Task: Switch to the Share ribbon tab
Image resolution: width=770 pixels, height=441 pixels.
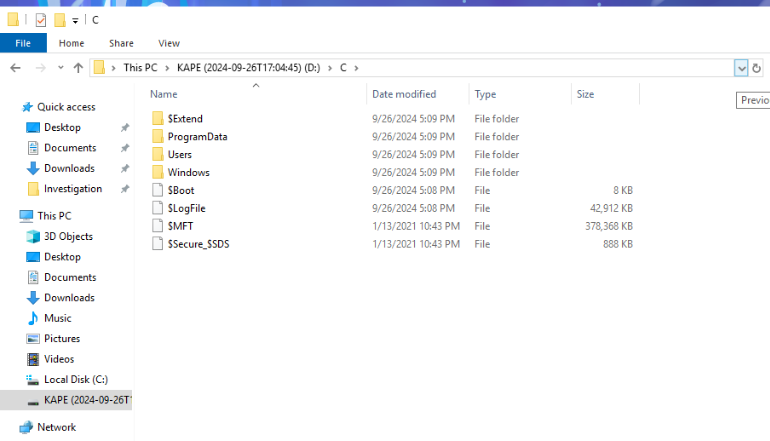Action: point(121,43)
